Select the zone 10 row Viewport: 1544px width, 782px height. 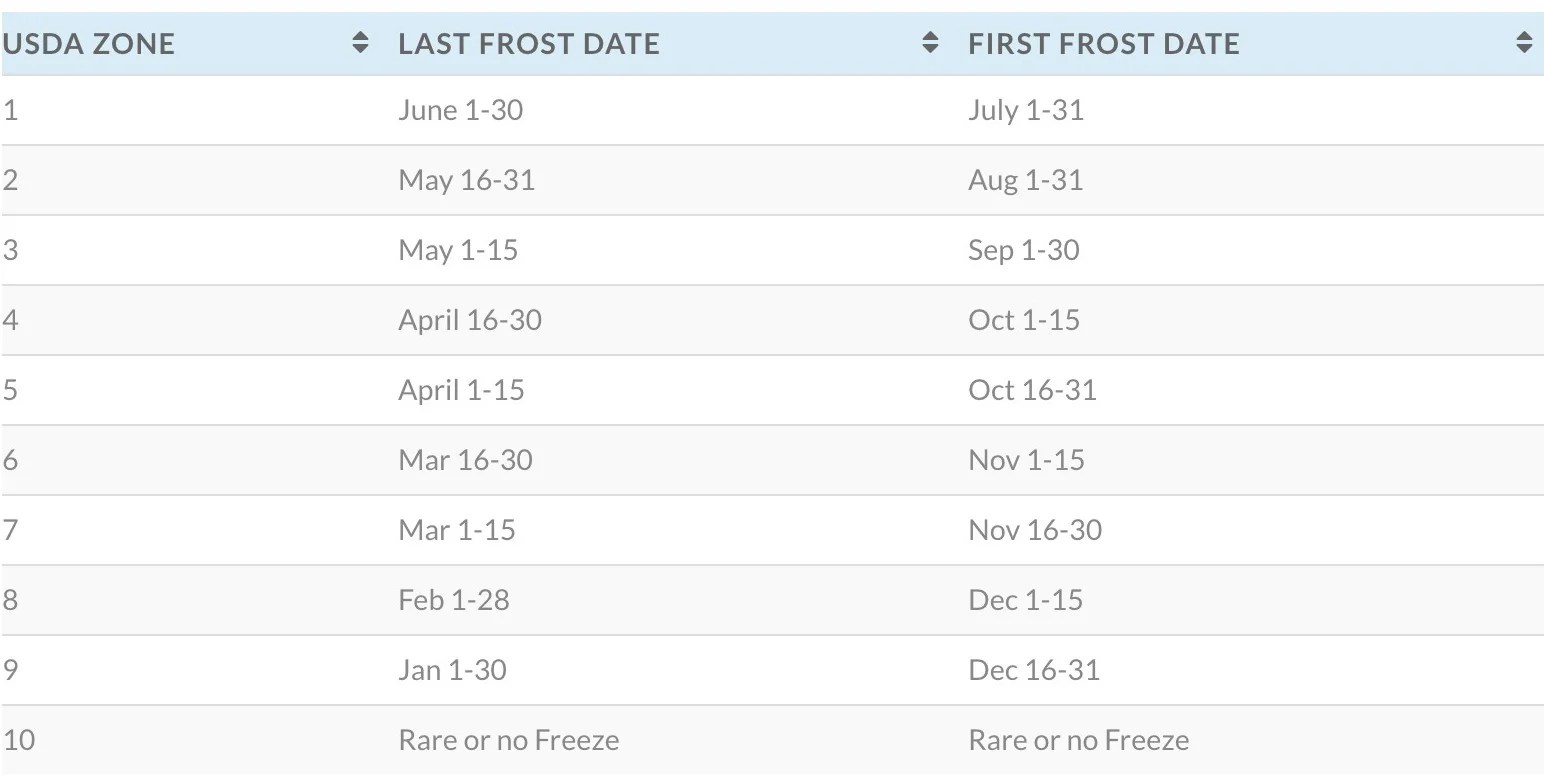[x=400, y=740]
